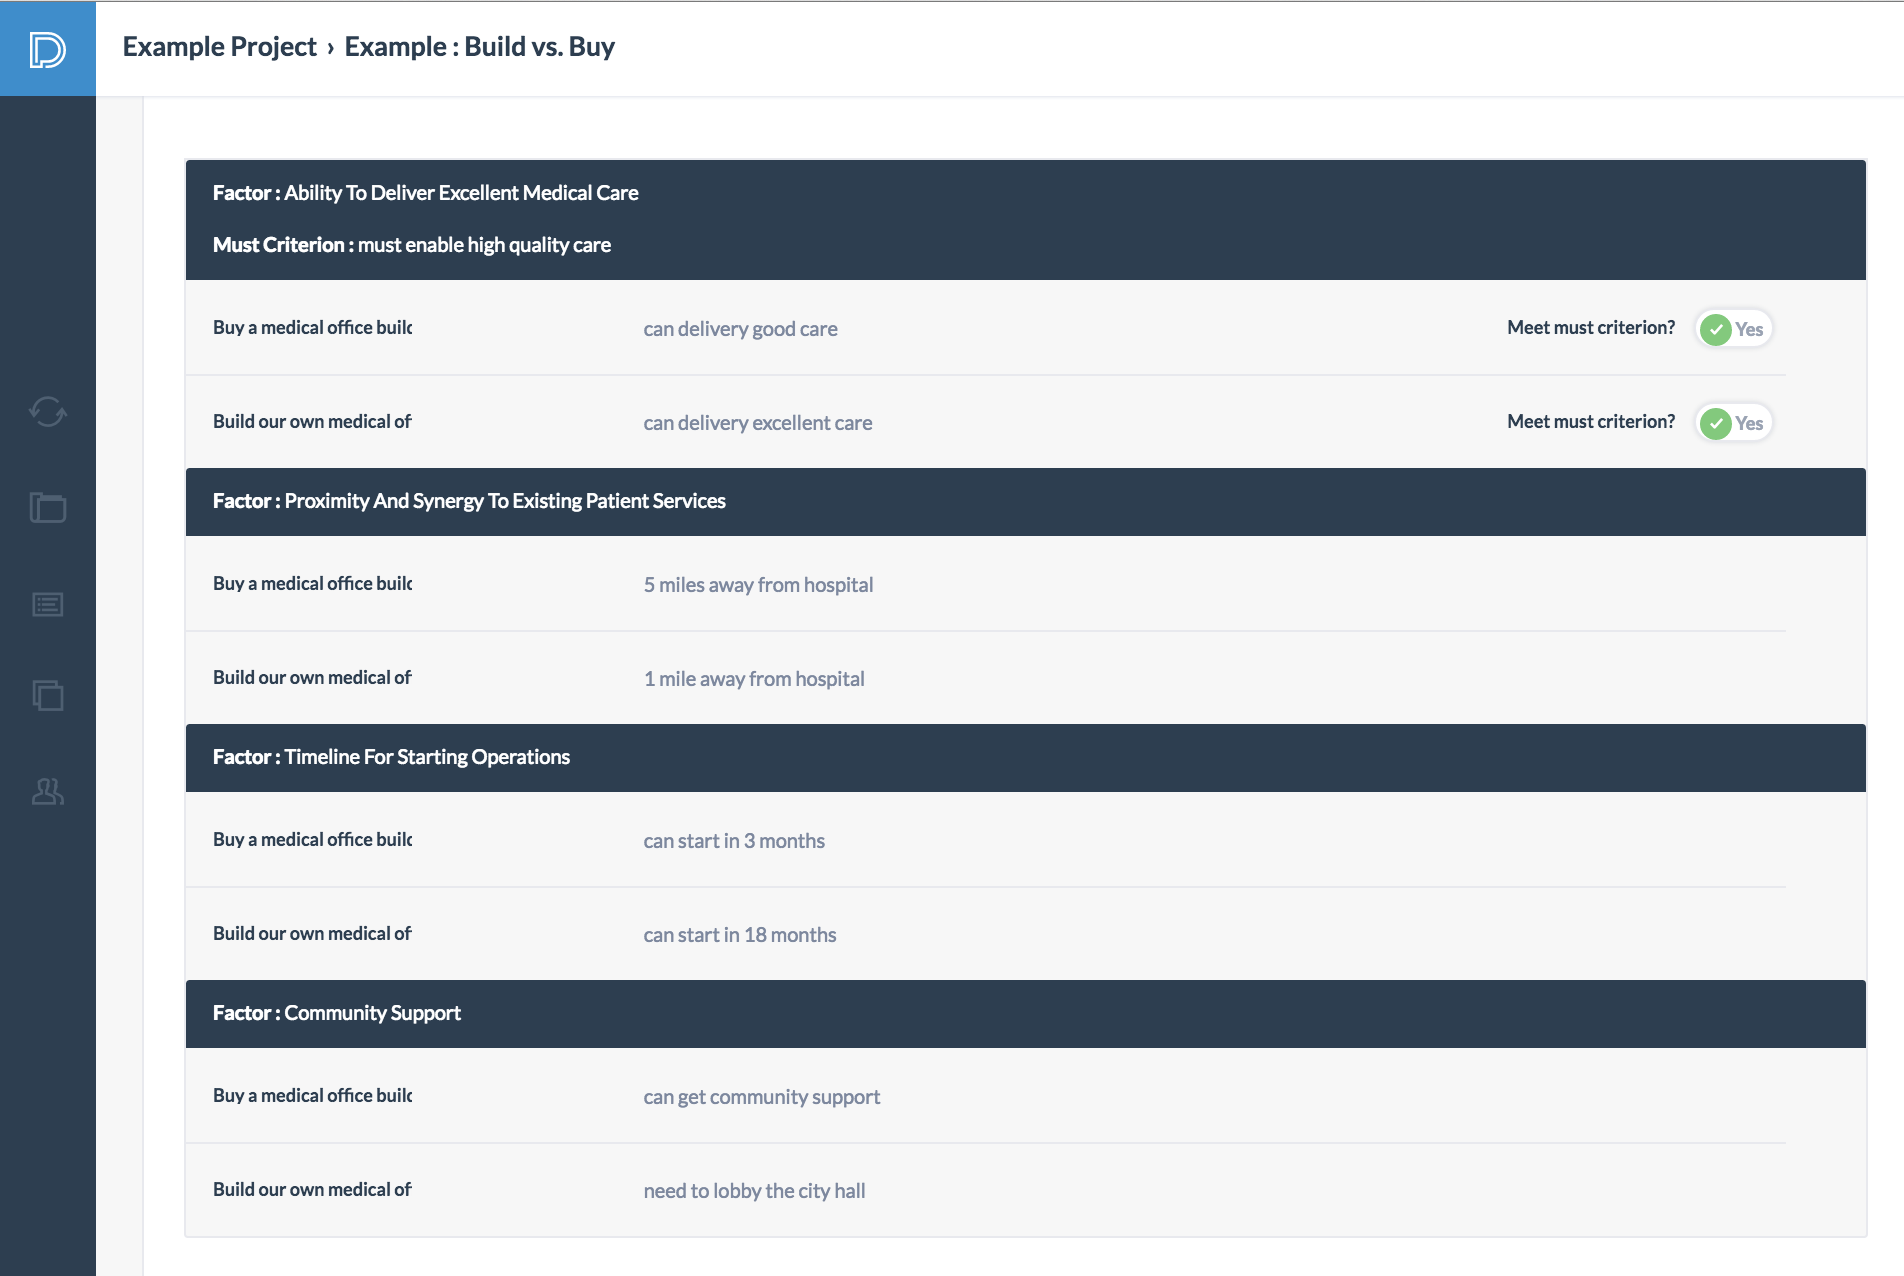Select Build option in Proximity factor
The height and width of the screenshot is (1276, 1904).
coord(312,677)
